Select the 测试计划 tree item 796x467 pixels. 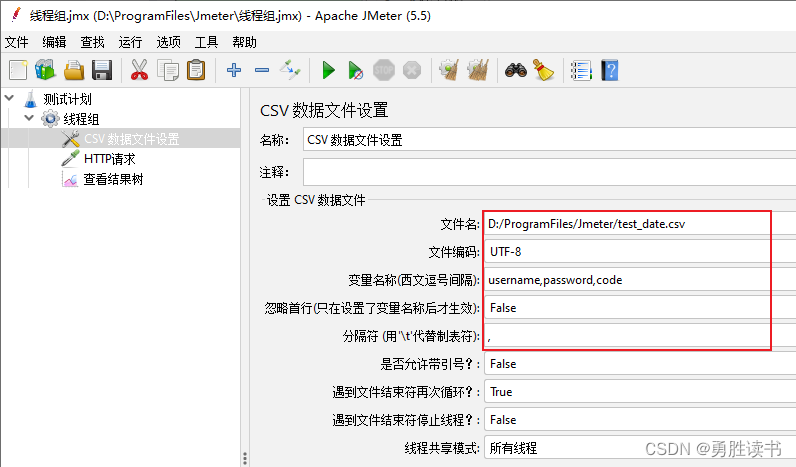pyautogui.click(x=68, y=99)
